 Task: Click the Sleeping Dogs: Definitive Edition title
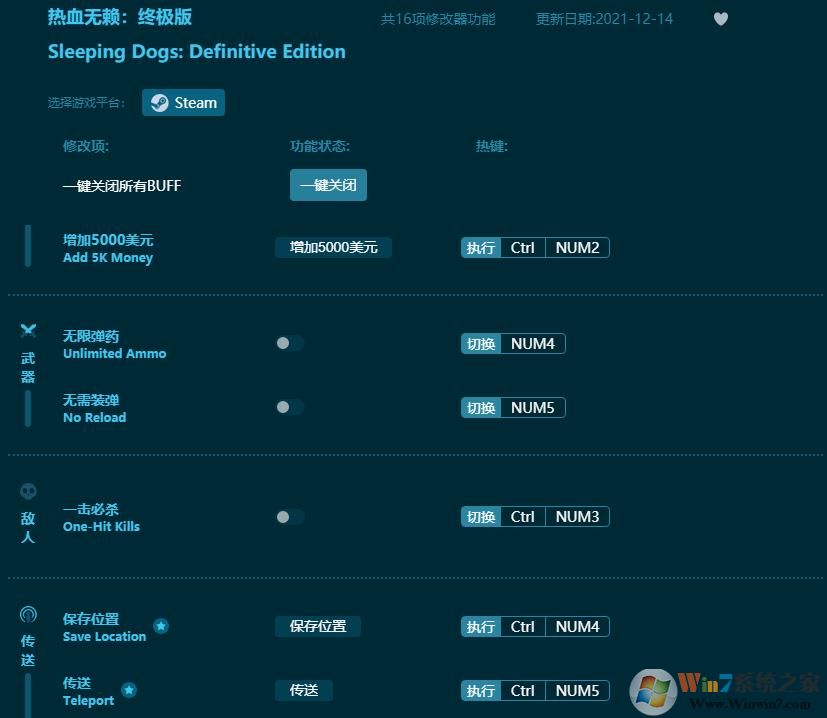tap(197, 52)
